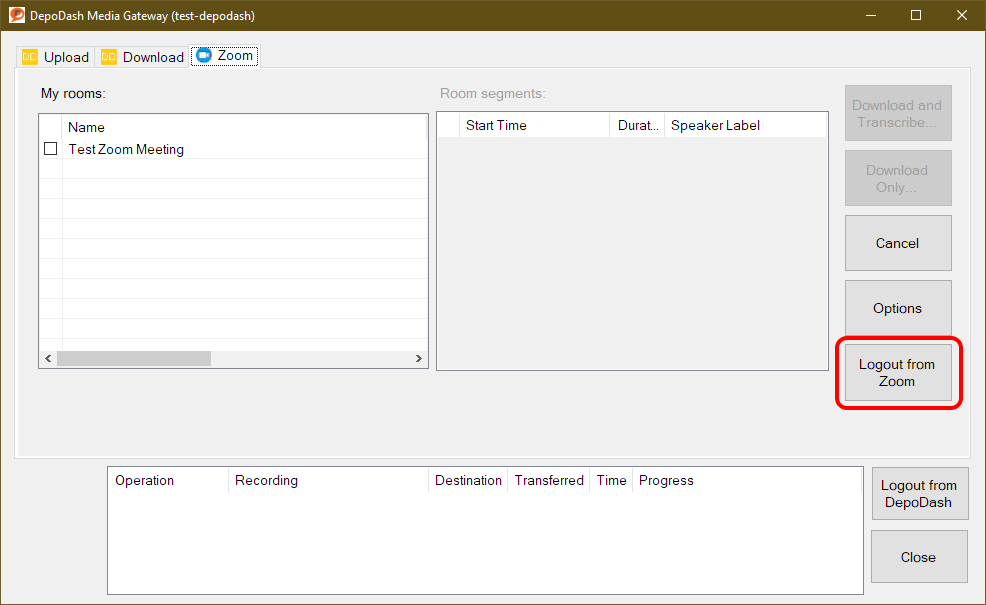
Task: Maximize the DepoDash Media Gateway window
Action: [x=916, y=15]
